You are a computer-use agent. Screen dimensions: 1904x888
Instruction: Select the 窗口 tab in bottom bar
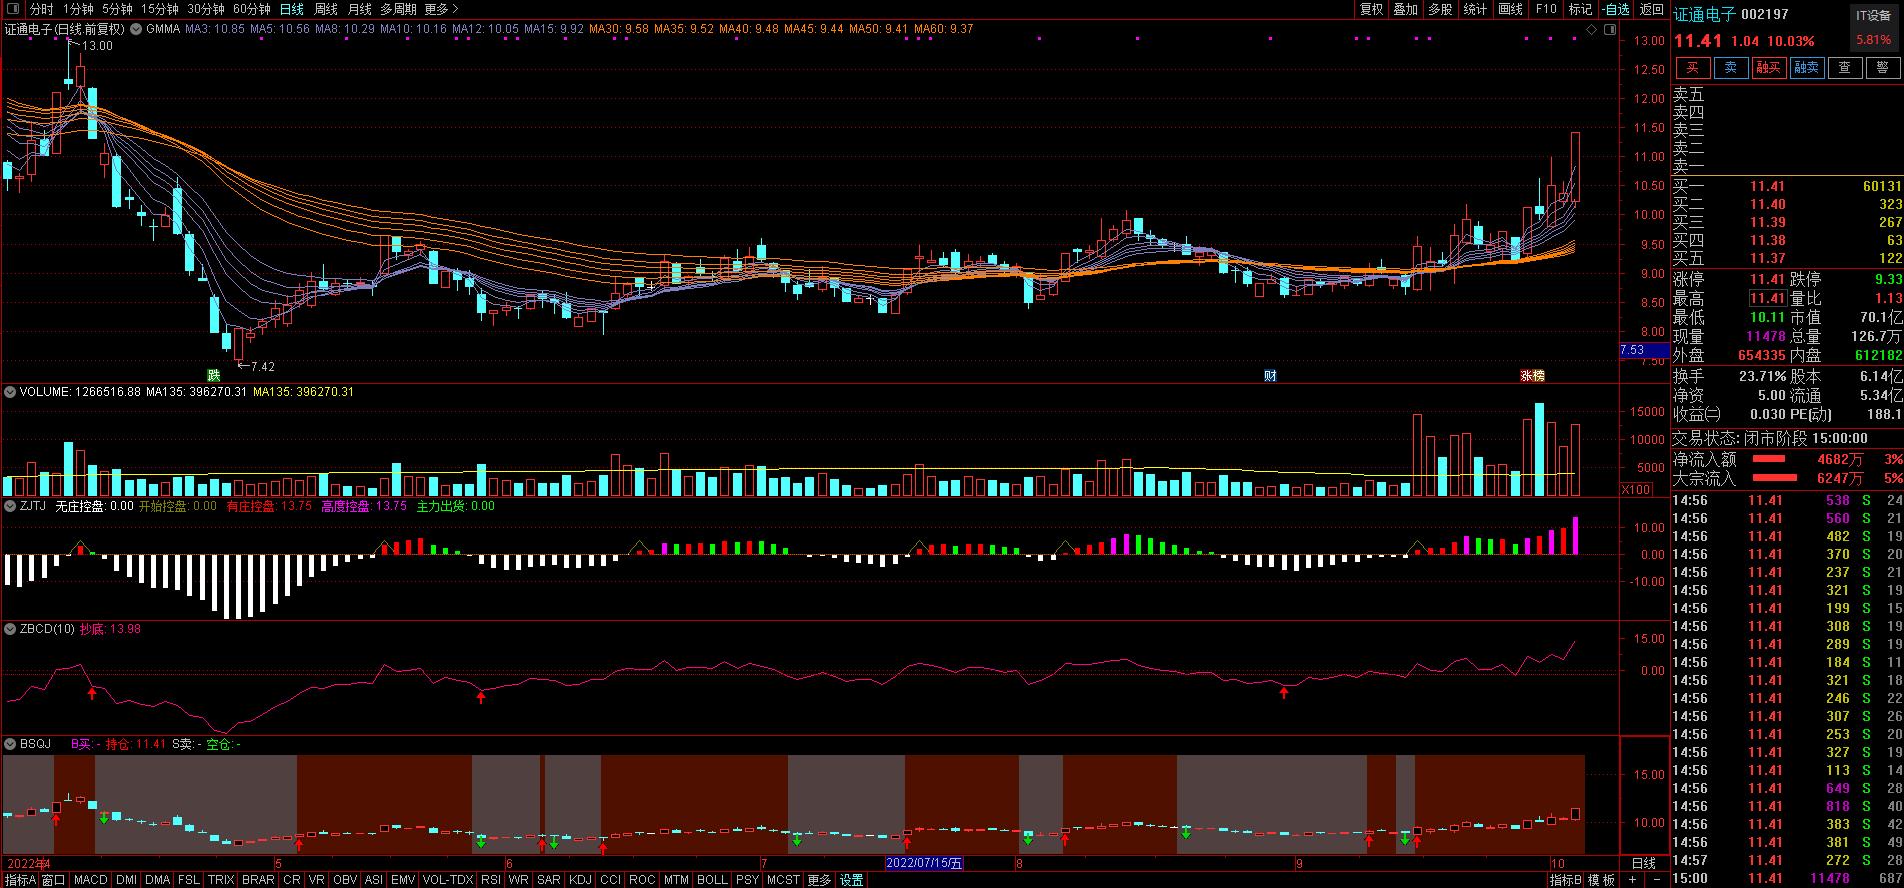[x=53, y=880]
